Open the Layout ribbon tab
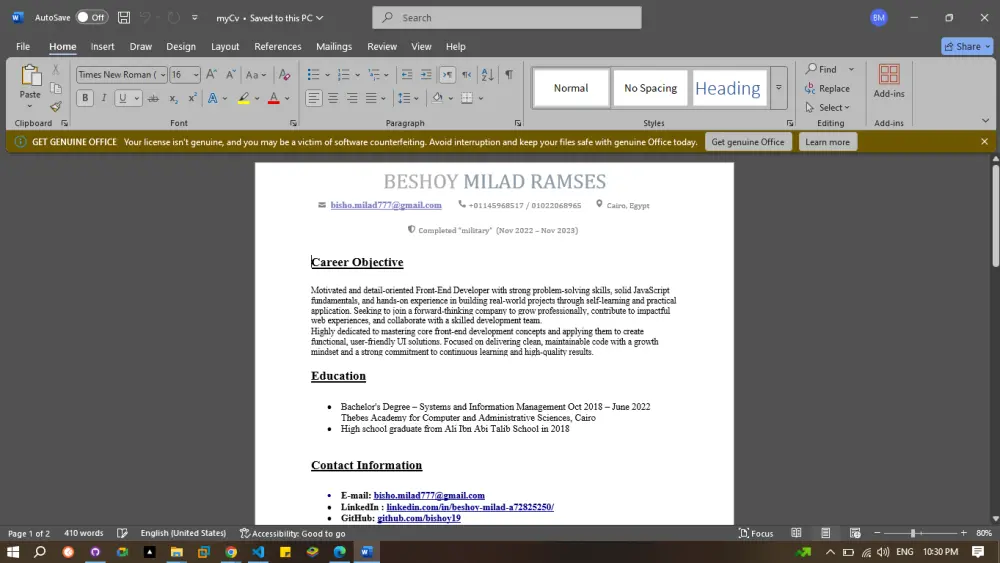This screenshot has width=1000, height=563. [225, 47]
